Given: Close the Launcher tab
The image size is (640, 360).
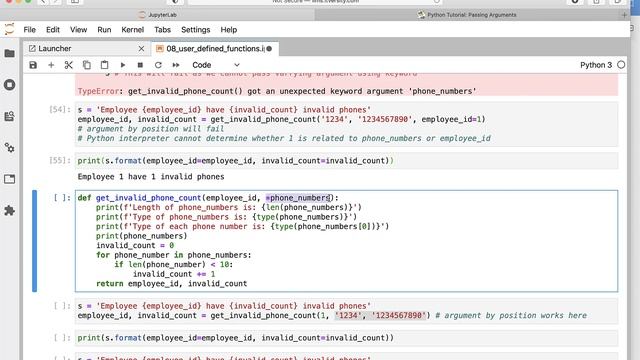Looking at the screenshot, I should pyautogui.click(x=141, y=49).
